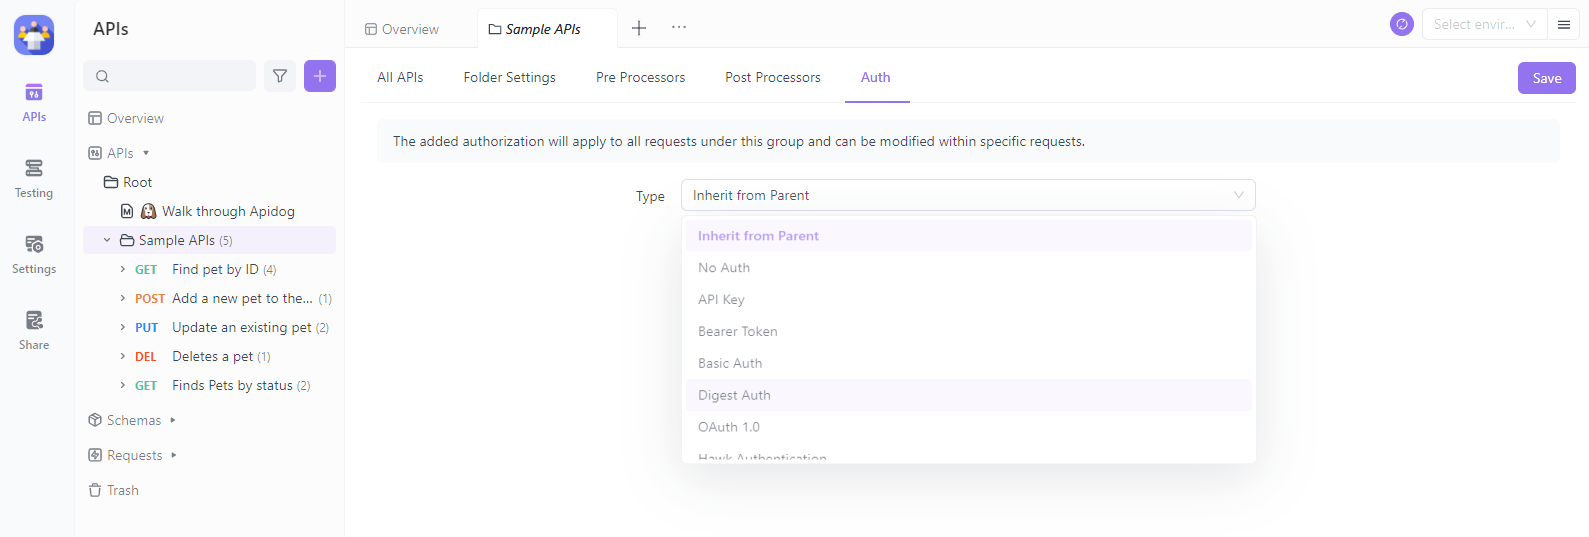Open the Type auth dropdown
The image size is (1589, 537).
[x=967, y=195]
